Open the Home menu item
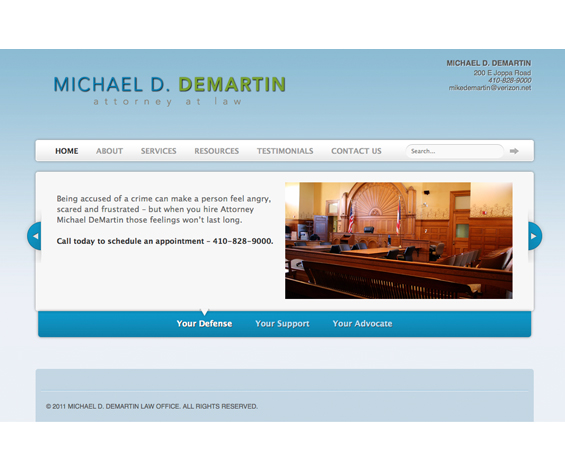 [67, 151]
